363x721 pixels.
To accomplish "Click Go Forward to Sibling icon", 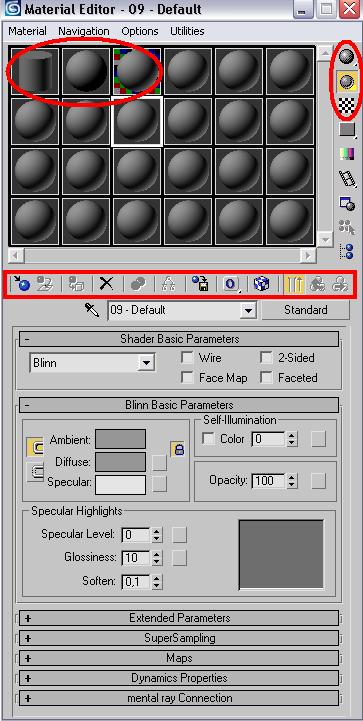I will (341, 285).
